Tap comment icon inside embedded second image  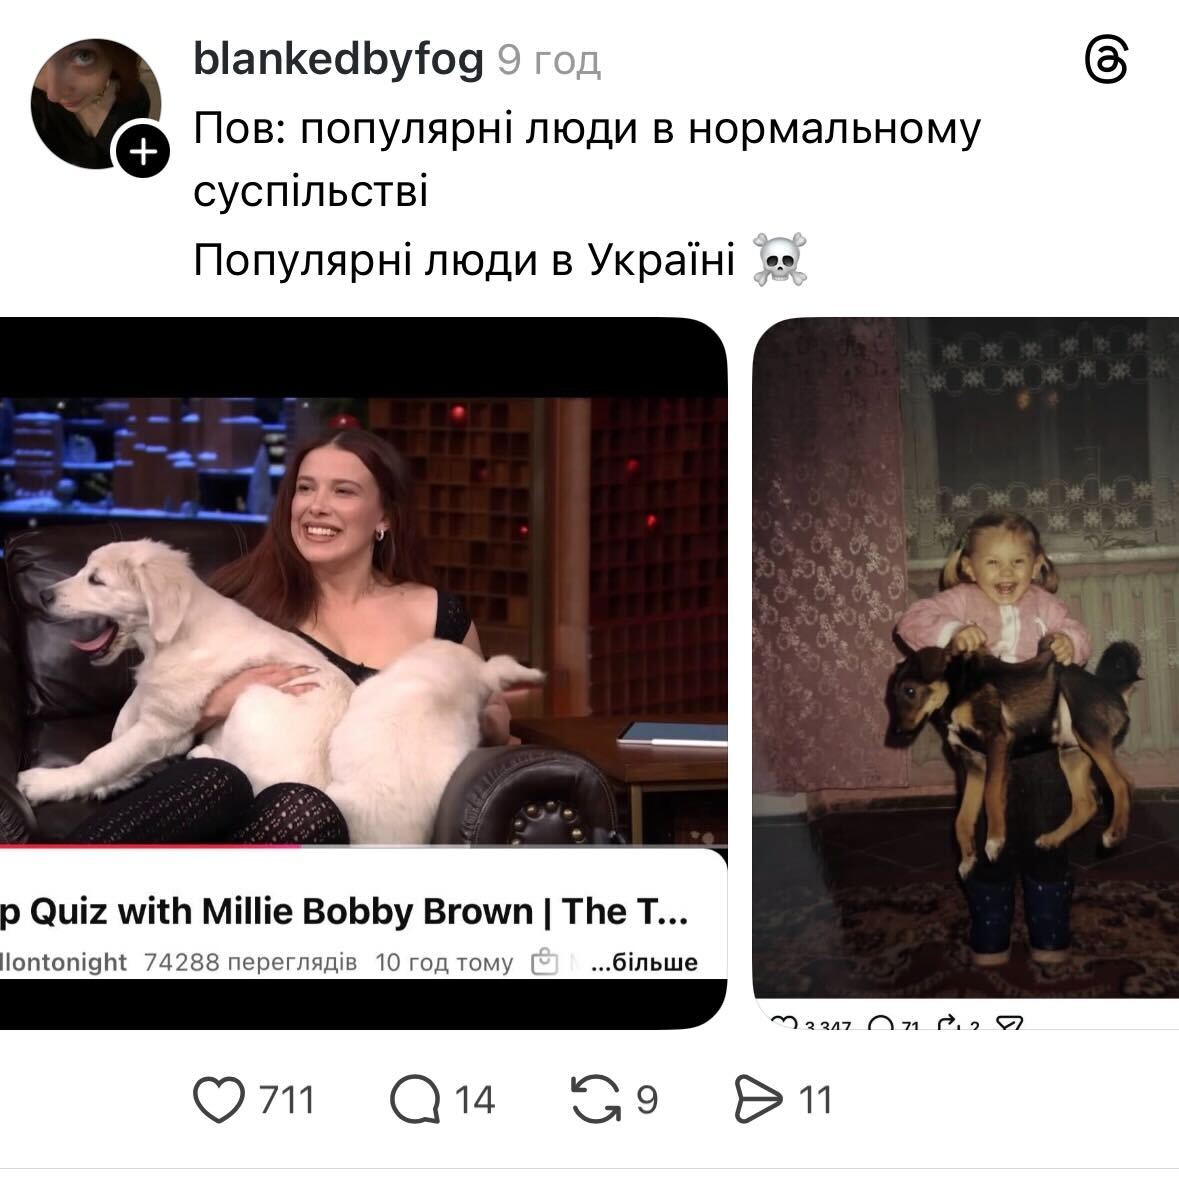point(881,1023)
